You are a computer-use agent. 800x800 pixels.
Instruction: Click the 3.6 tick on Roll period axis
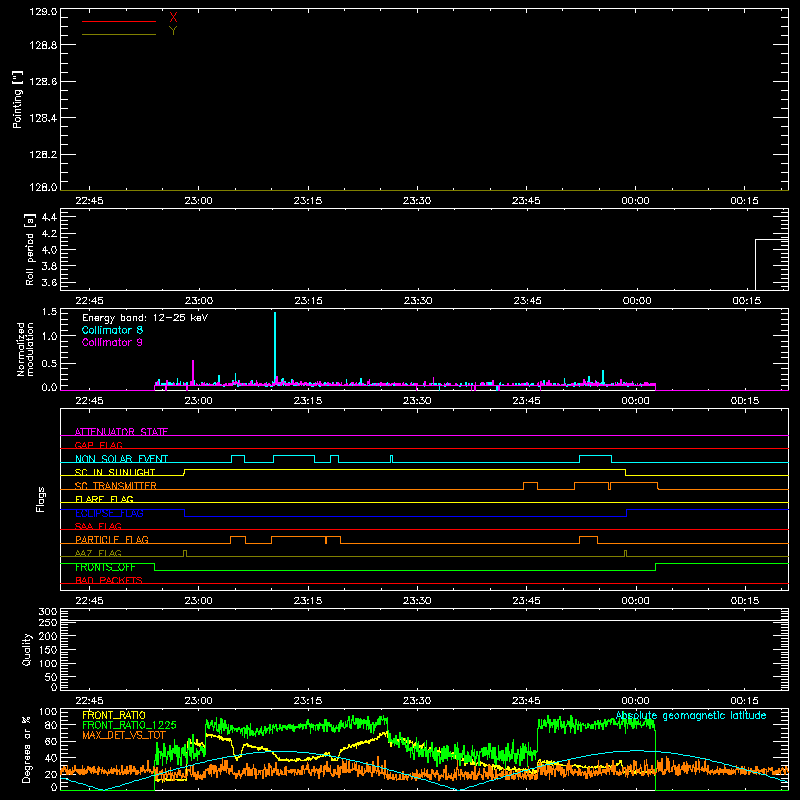click(49, 282)
